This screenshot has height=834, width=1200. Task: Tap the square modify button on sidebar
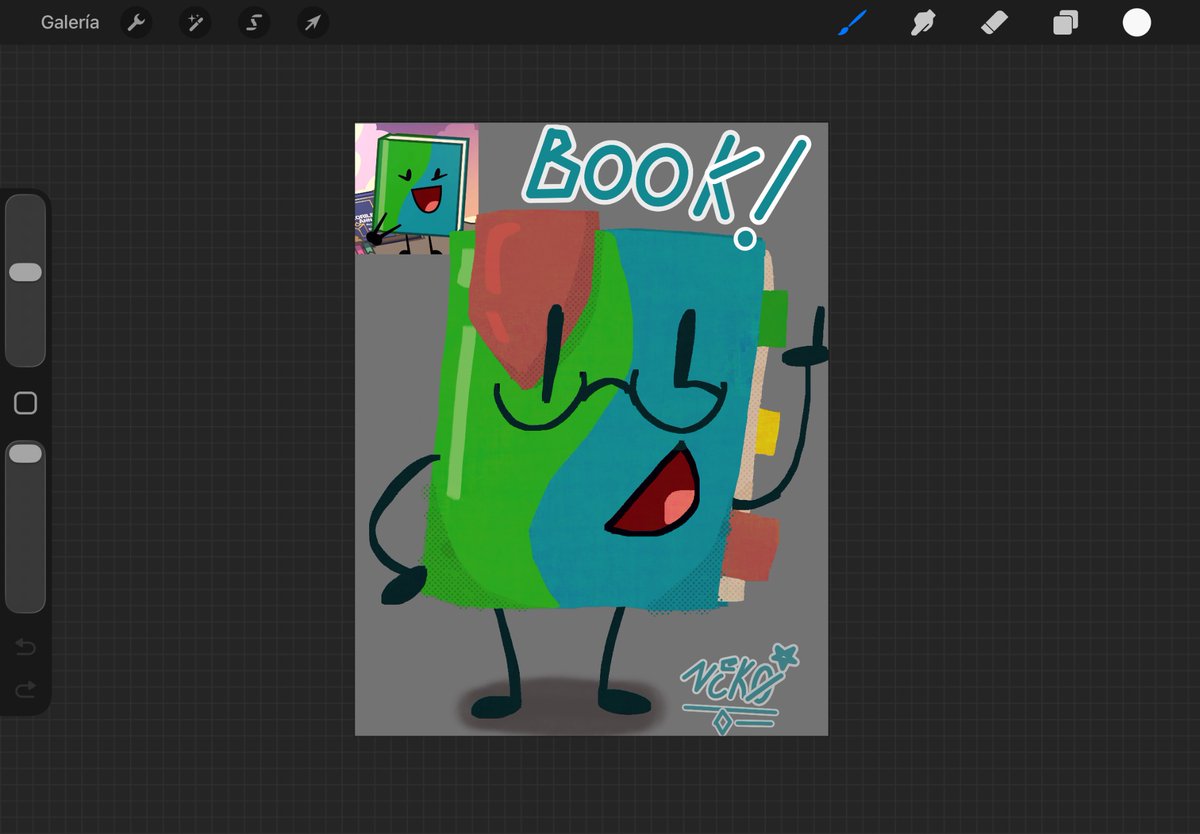[x=26, y=403]
